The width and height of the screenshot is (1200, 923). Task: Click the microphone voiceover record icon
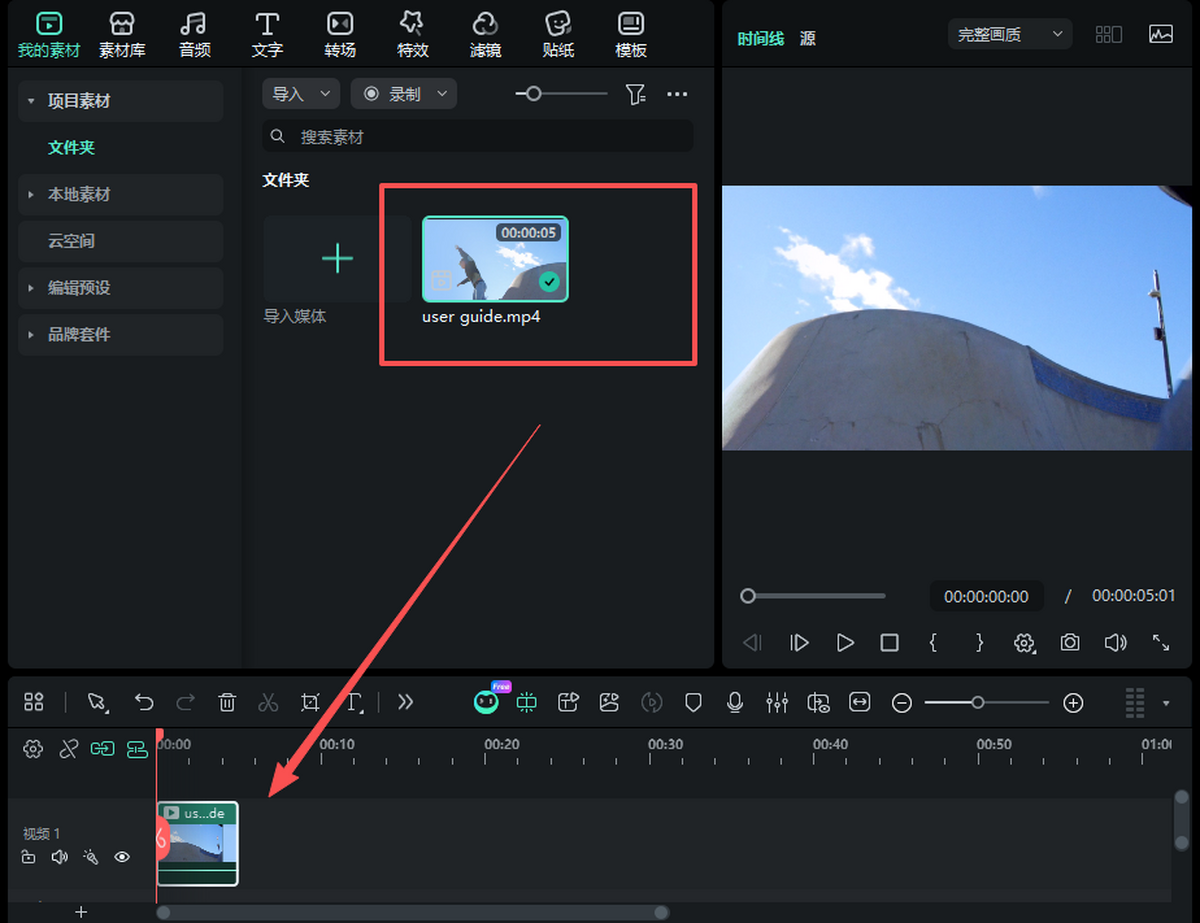tap(735, 703)
